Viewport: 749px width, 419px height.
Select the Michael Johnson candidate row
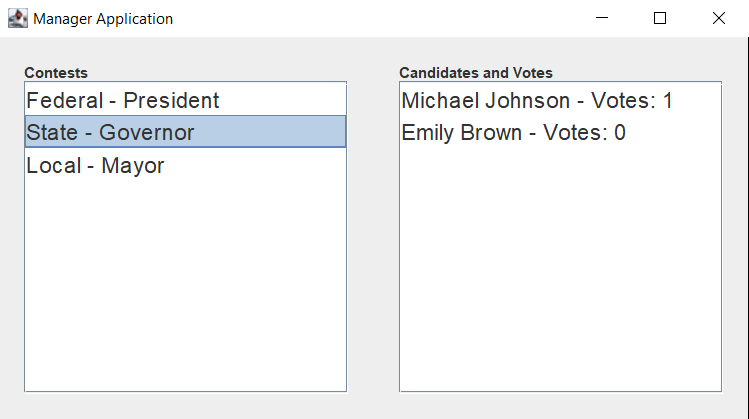pyautogui.click(x=560, y=99)
